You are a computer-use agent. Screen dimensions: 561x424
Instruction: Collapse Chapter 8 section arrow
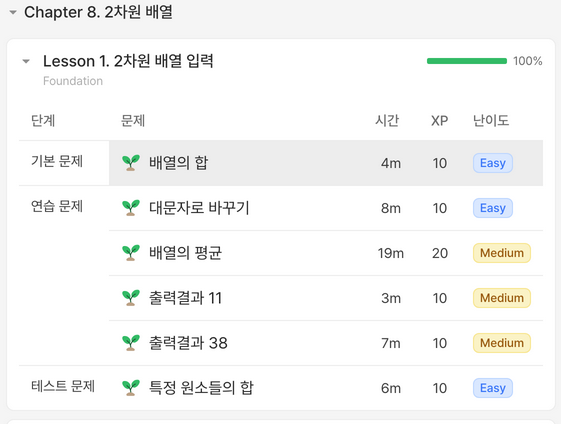tap(13, 13)
